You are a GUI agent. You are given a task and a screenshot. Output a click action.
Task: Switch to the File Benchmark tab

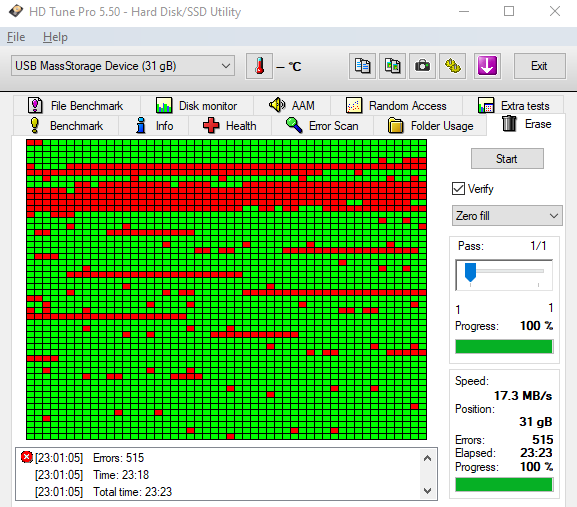click(77, 106)
